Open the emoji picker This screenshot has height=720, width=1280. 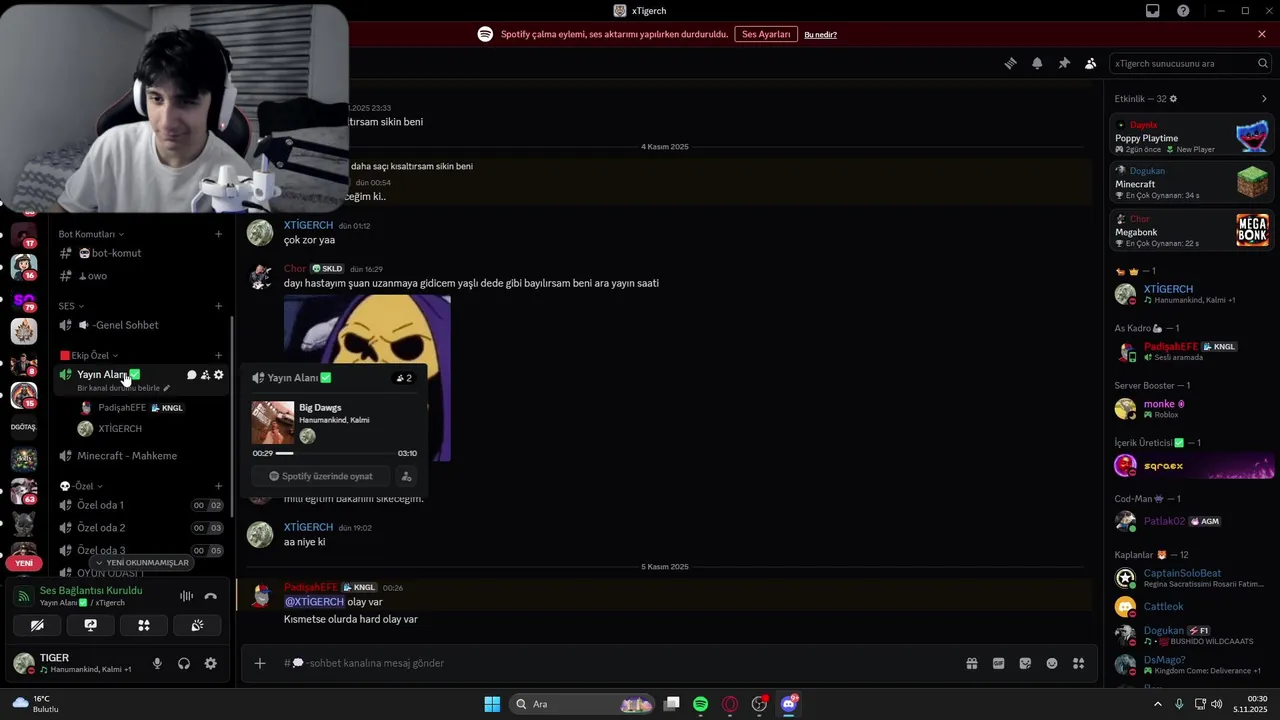click(x=1052, y=663)
